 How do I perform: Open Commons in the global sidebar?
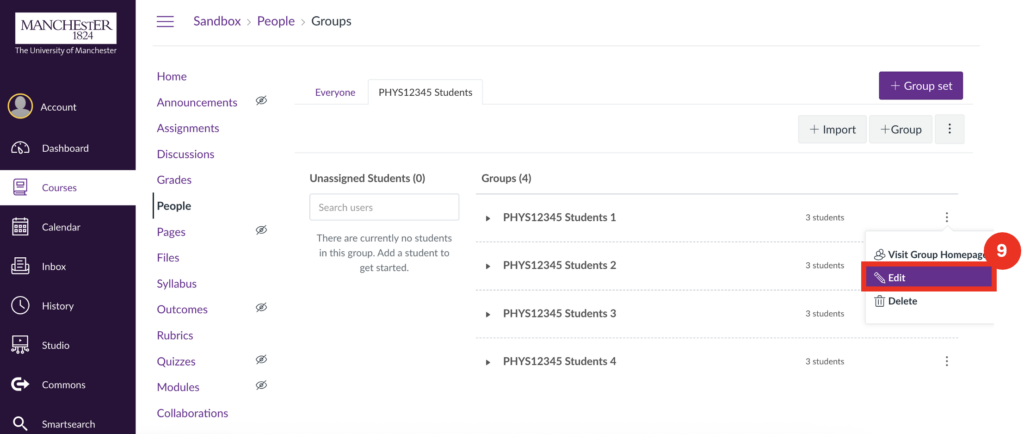62,384
